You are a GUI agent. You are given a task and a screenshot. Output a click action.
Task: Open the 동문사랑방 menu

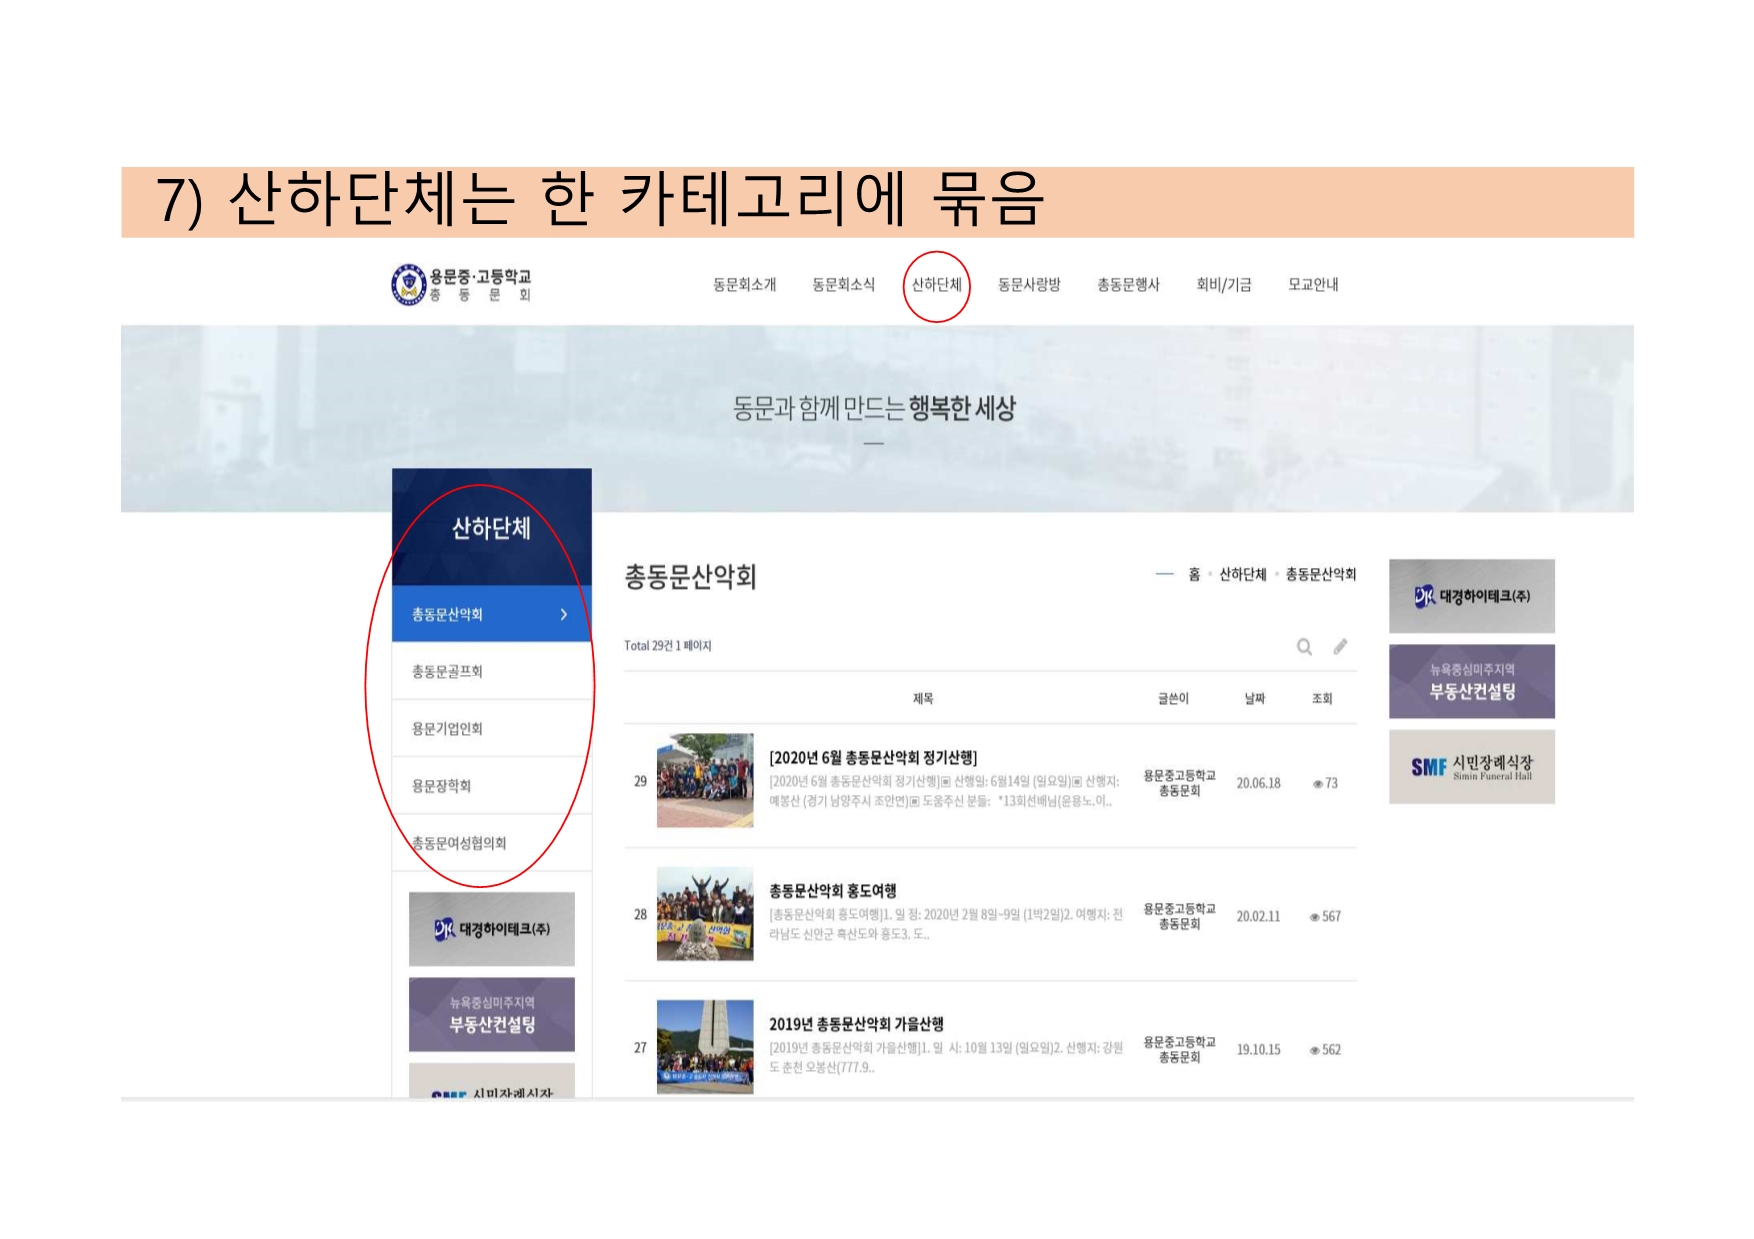1029,285
